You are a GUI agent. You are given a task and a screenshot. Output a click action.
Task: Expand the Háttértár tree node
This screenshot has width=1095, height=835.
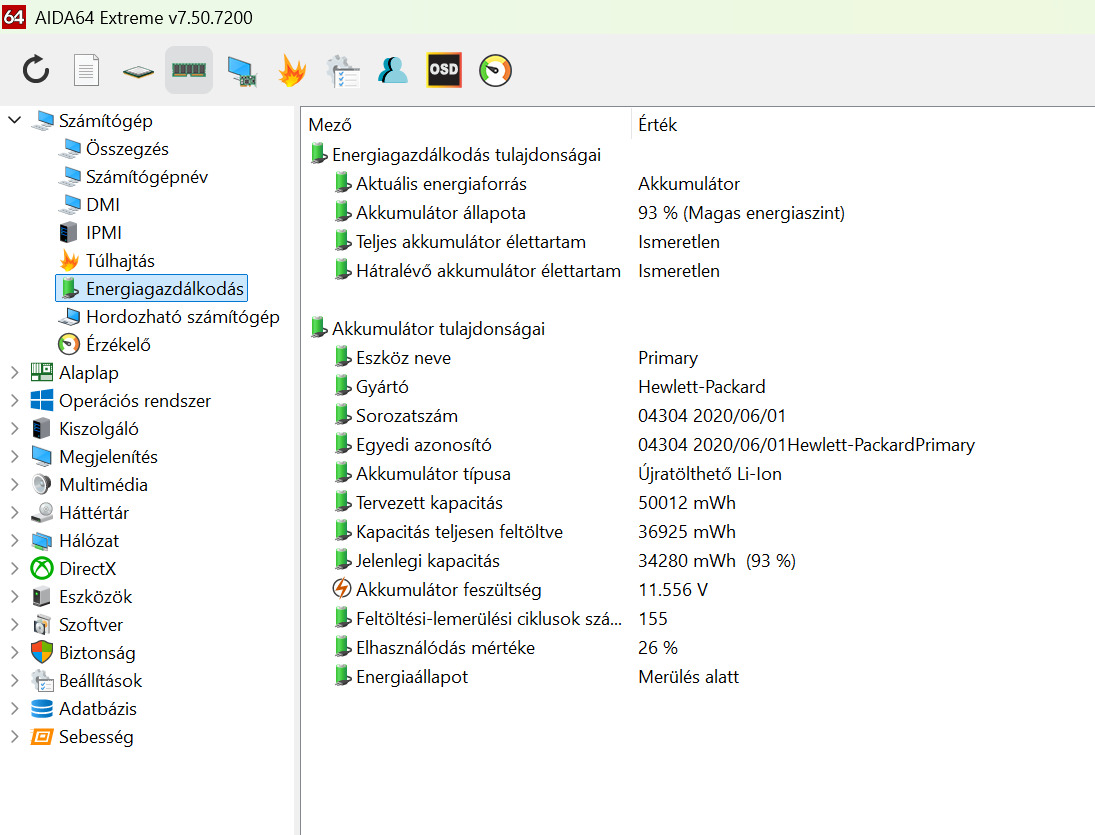coord(15,512)
